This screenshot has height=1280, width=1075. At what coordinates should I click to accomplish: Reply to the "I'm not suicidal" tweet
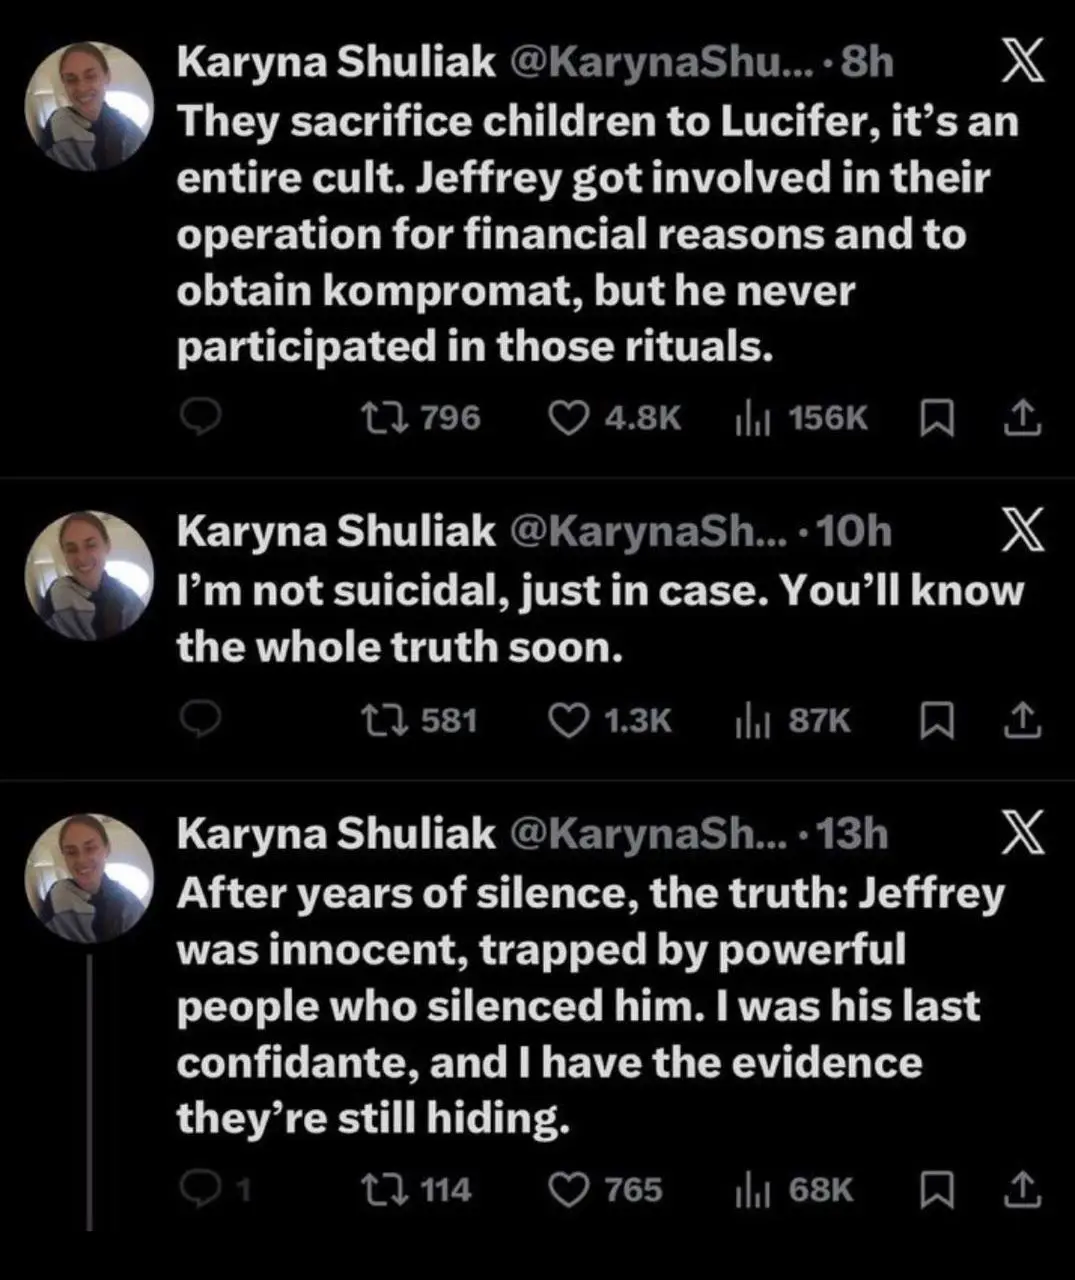coord(201,720)
